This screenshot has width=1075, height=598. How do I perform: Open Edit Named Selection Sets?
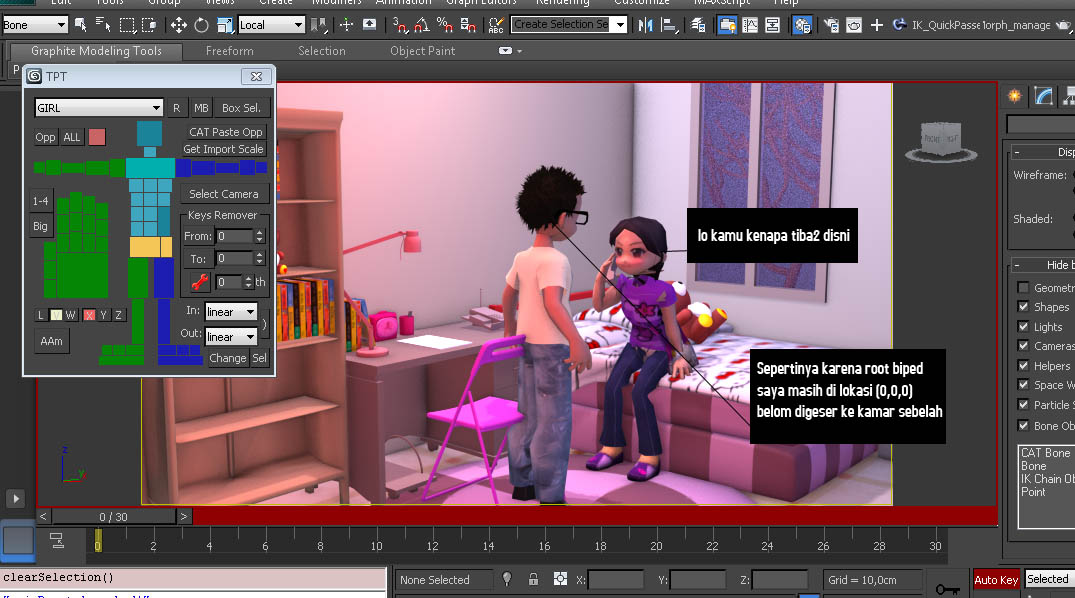click(x=496, y=25)
